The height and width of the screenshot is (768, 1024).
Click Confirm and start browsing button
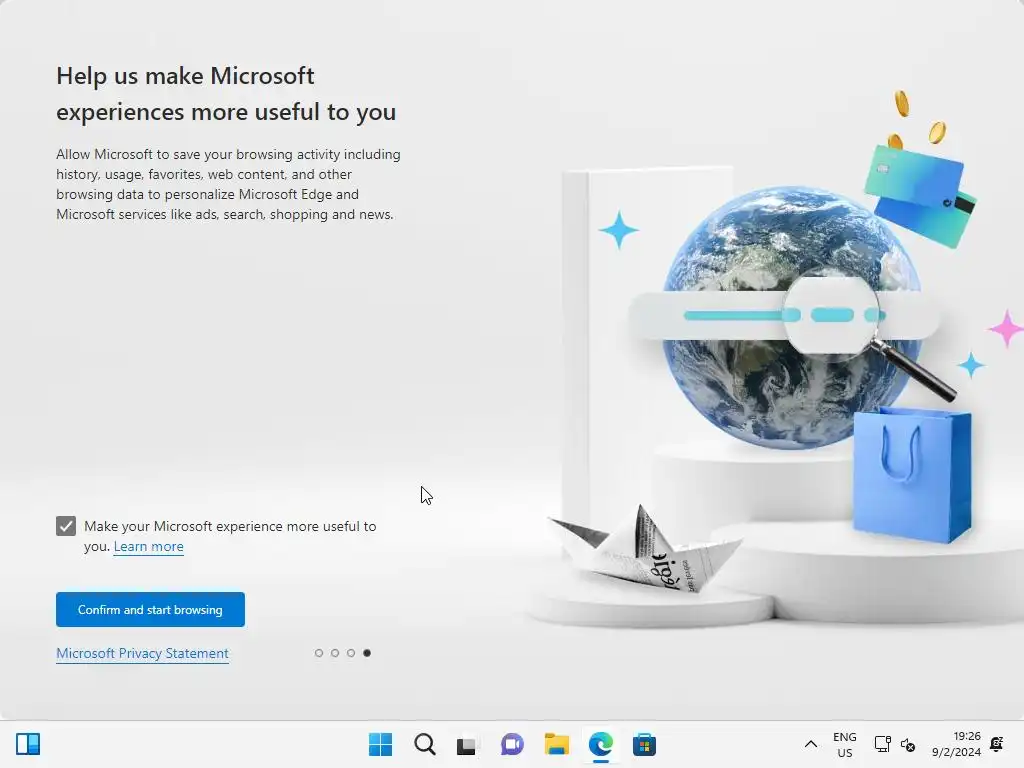[x=150, y=609]
